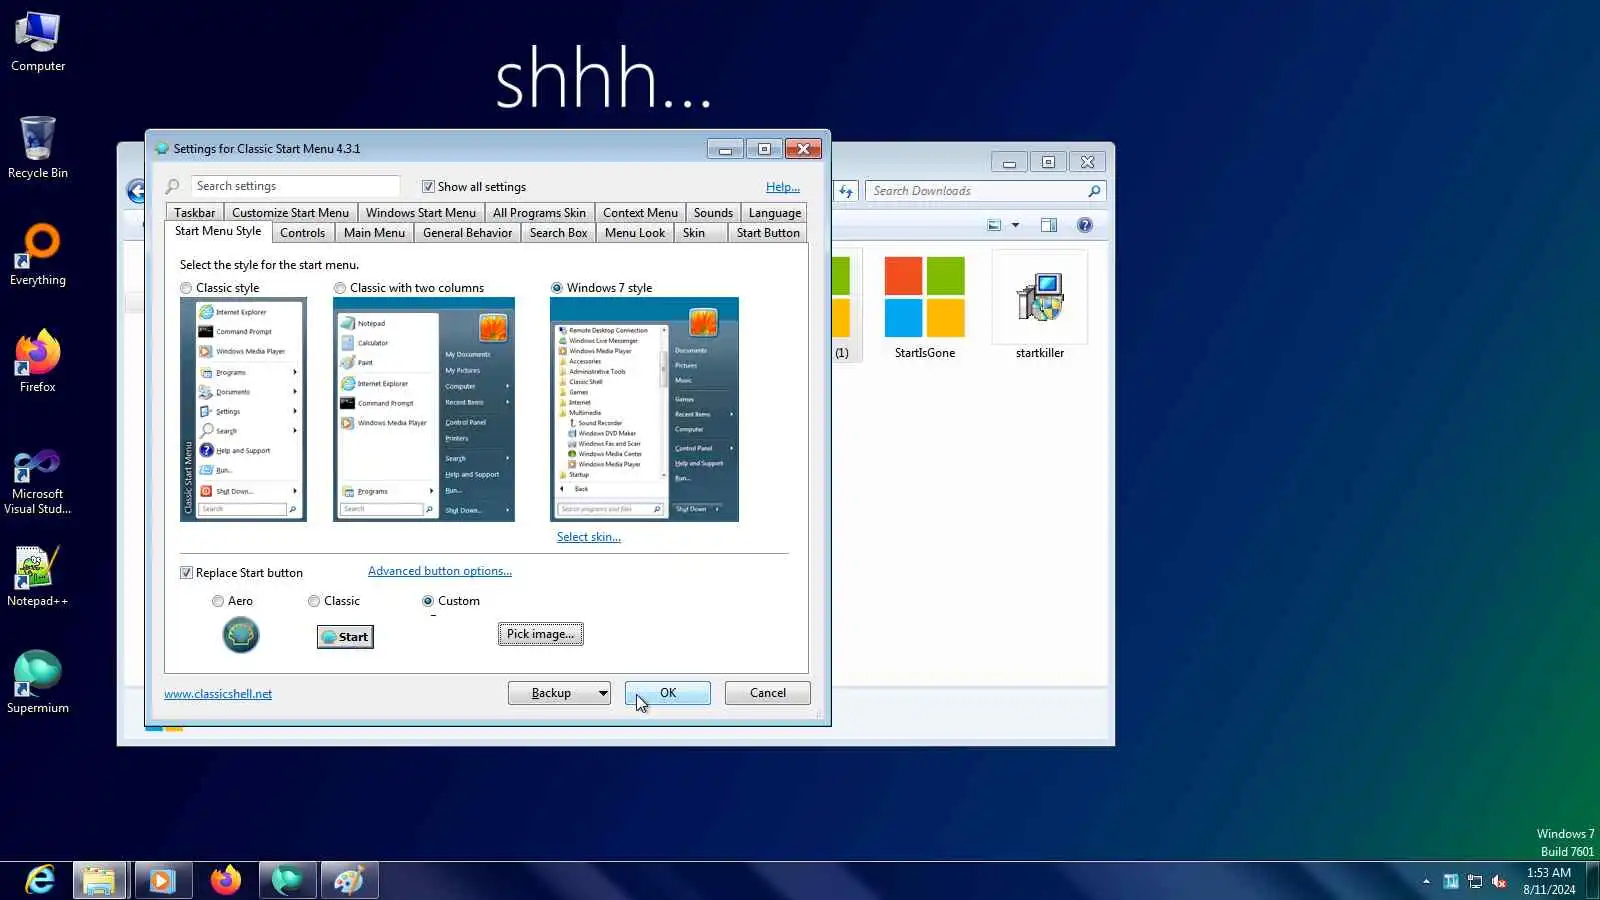Viewport: 1600px width, 900px height.
Task: Open File Explorer from the taskbar
Action: [99, 880]
